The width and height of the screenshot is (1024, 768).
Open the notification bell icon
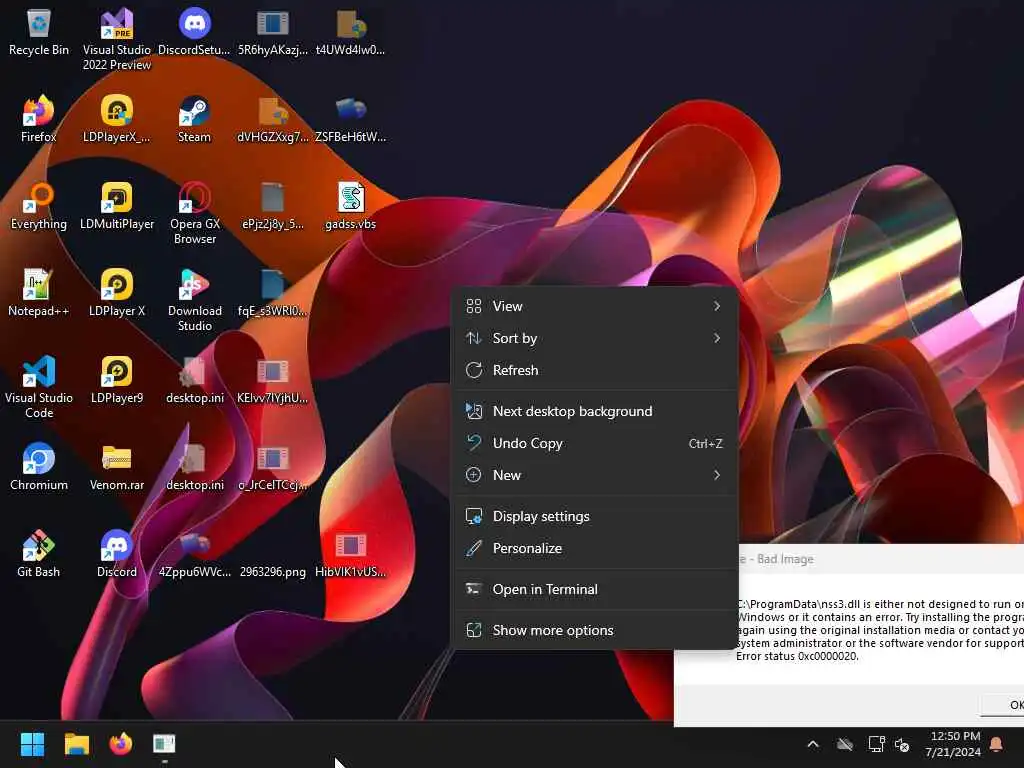coord(997,744)
